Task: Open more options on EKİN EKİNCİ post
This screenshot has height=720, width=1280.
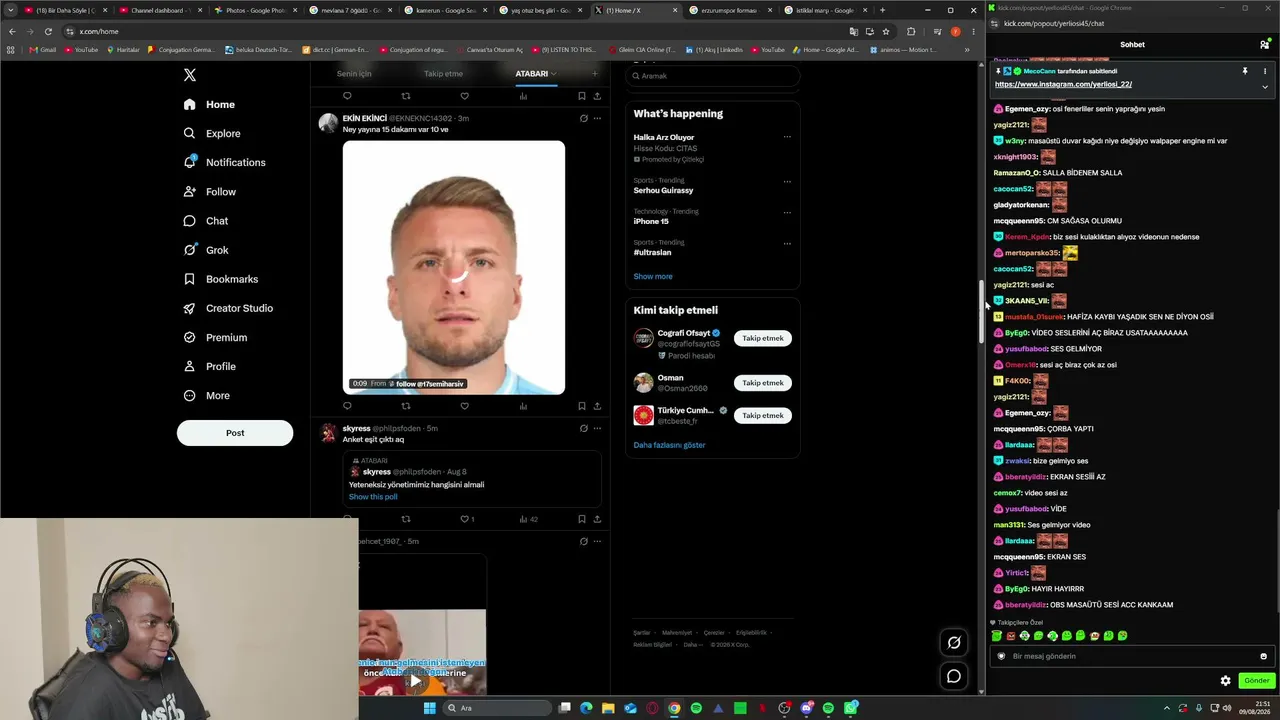Action: coord(597,118)
